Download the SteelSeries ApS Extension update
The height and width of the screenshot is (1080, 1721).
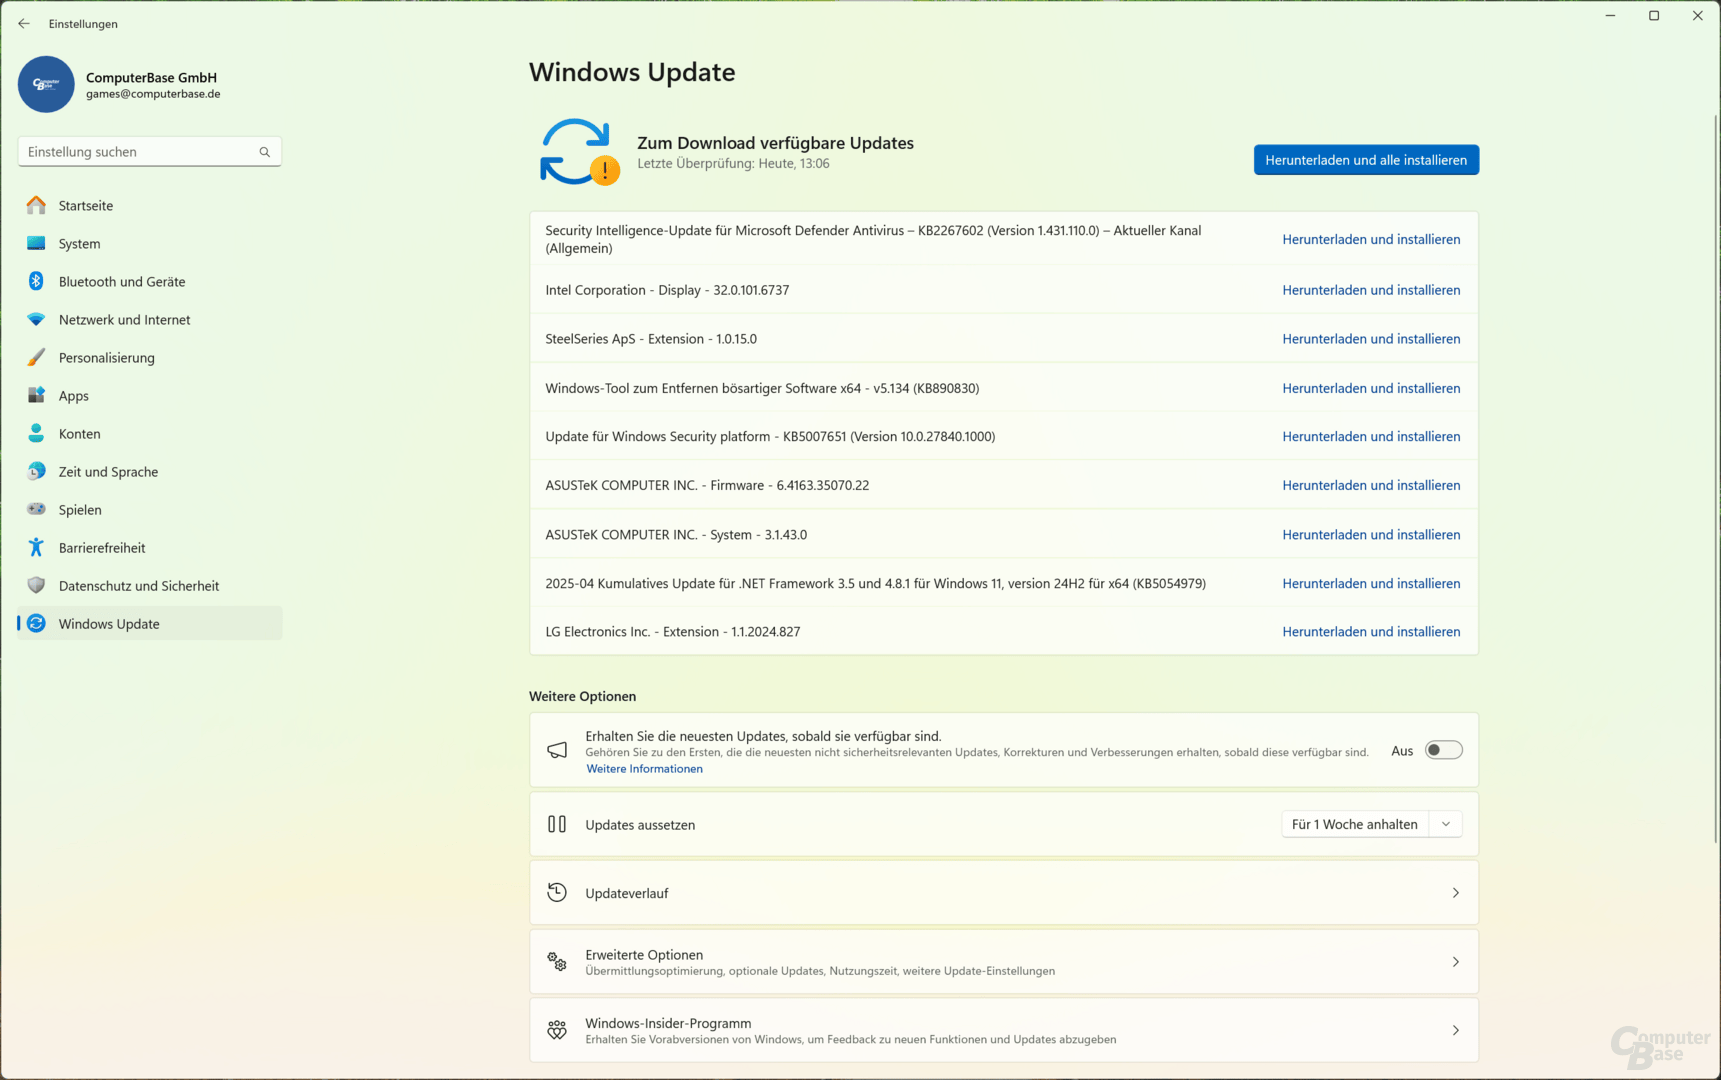coord(1371,339)
